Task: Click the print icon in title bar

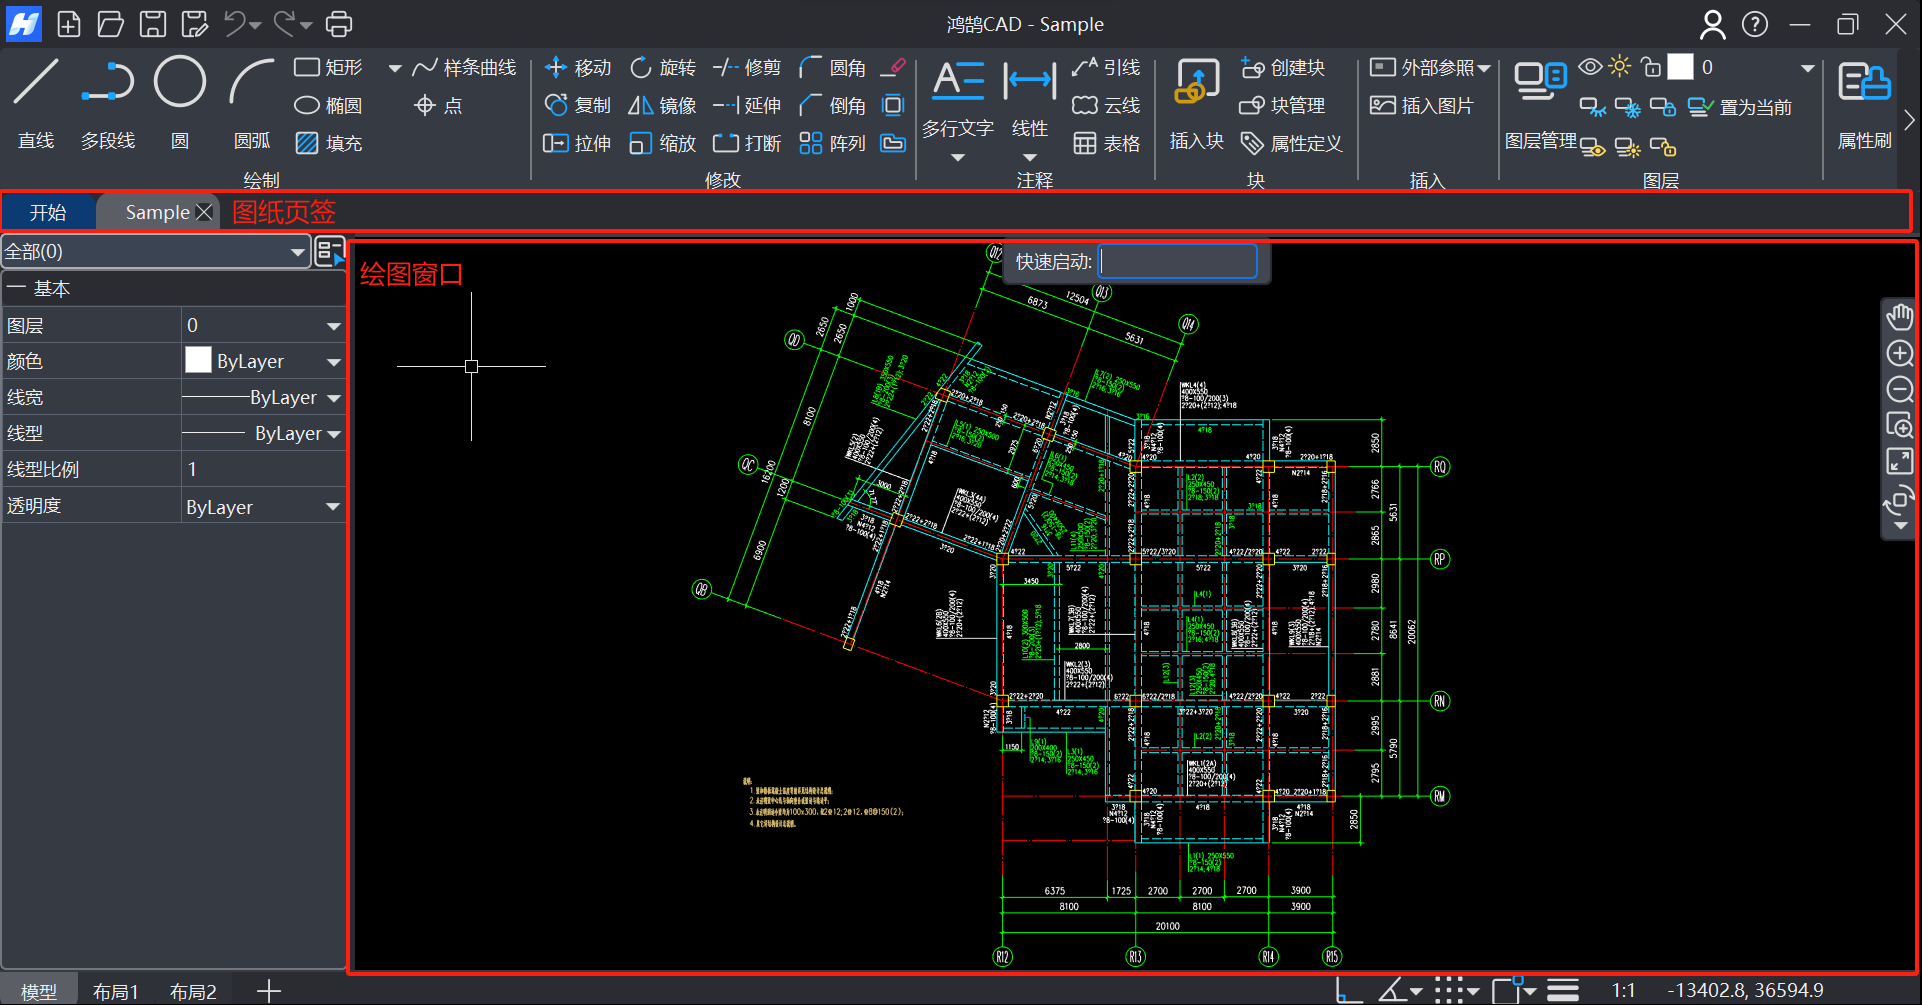Action: click(x=340, y=24)
